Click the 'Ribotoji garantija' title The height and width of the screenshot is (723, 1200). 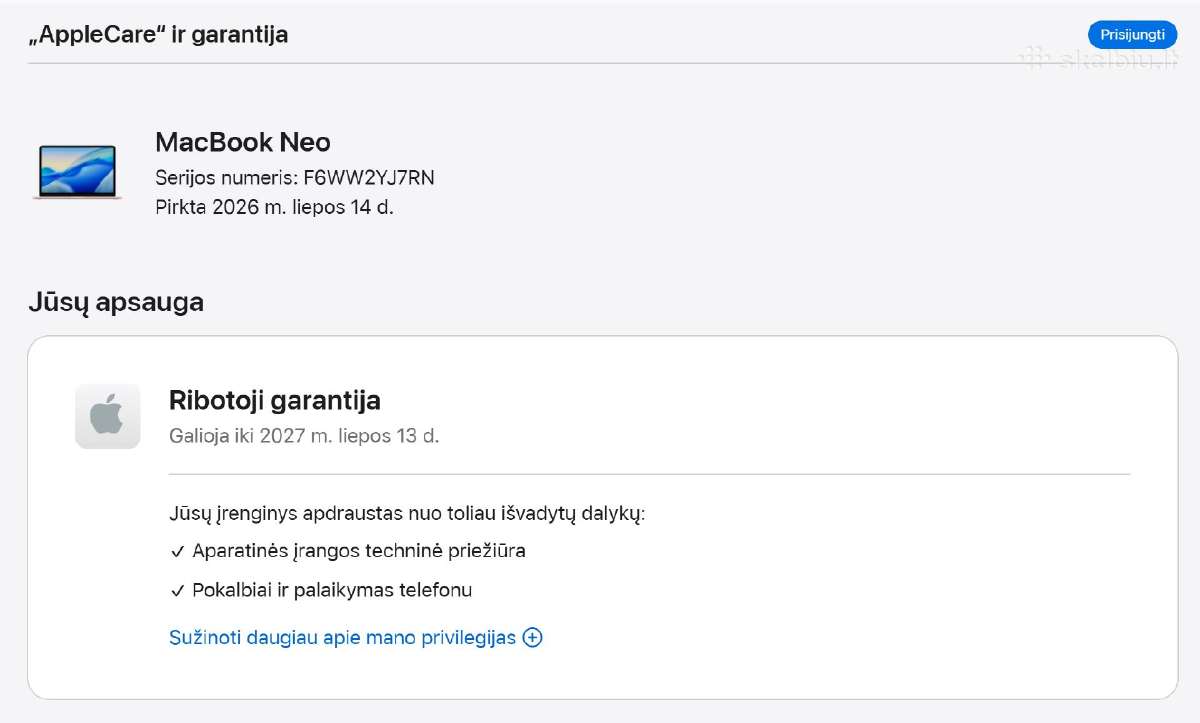275,401
